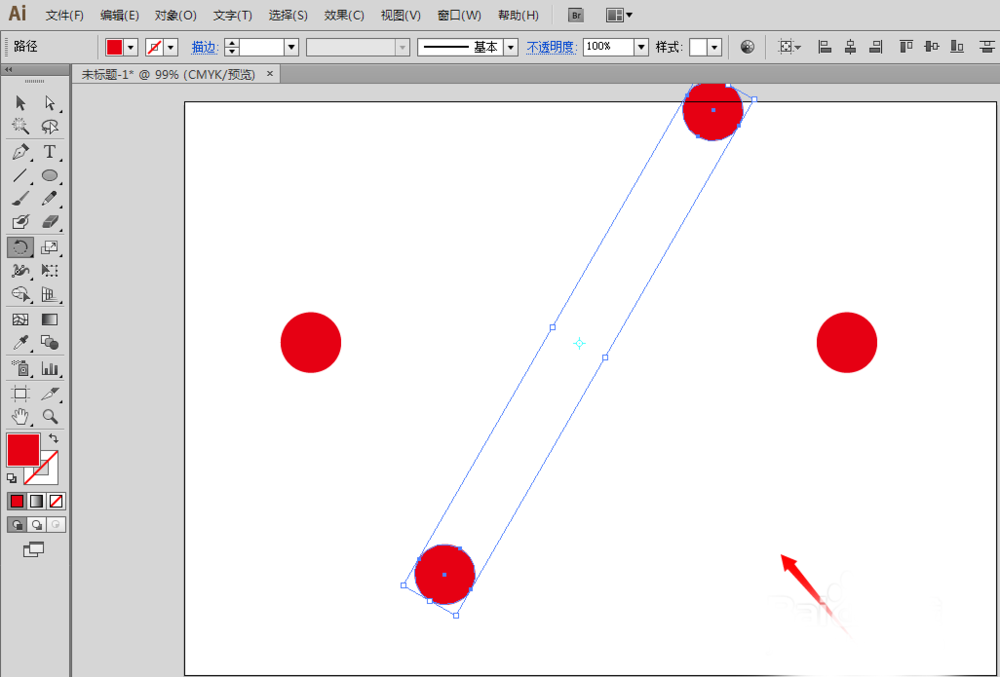Open opacity 100% dropdown arrow

tap(642, 47)
